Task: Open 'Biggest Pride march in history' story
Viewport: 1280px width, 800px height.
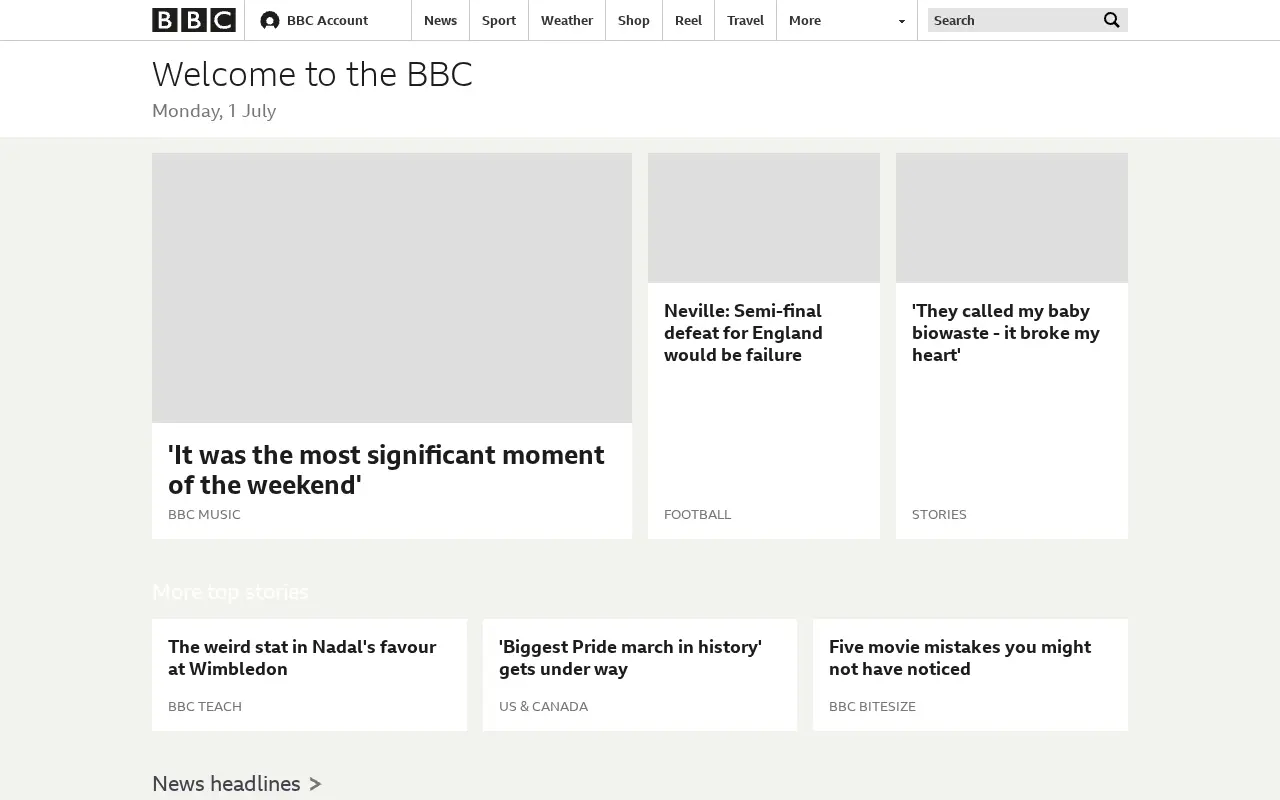Action: point(630,658)
